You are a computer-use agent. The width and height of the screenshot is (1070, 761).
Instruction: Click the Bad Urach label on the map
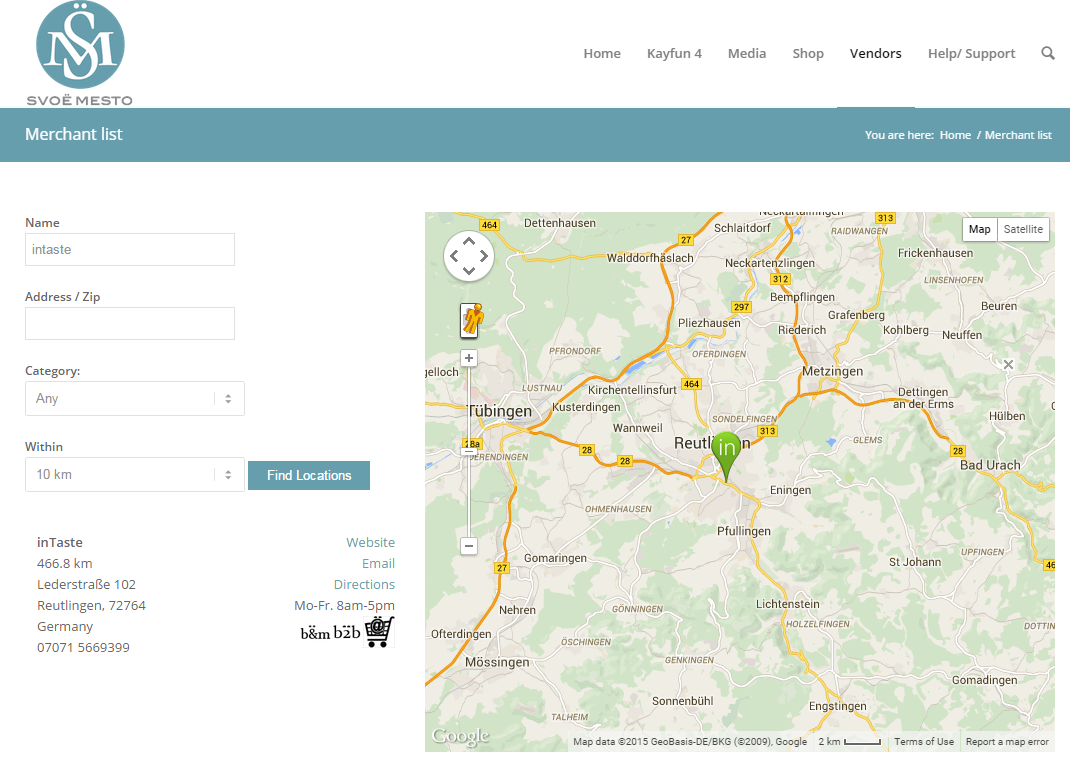990,465
